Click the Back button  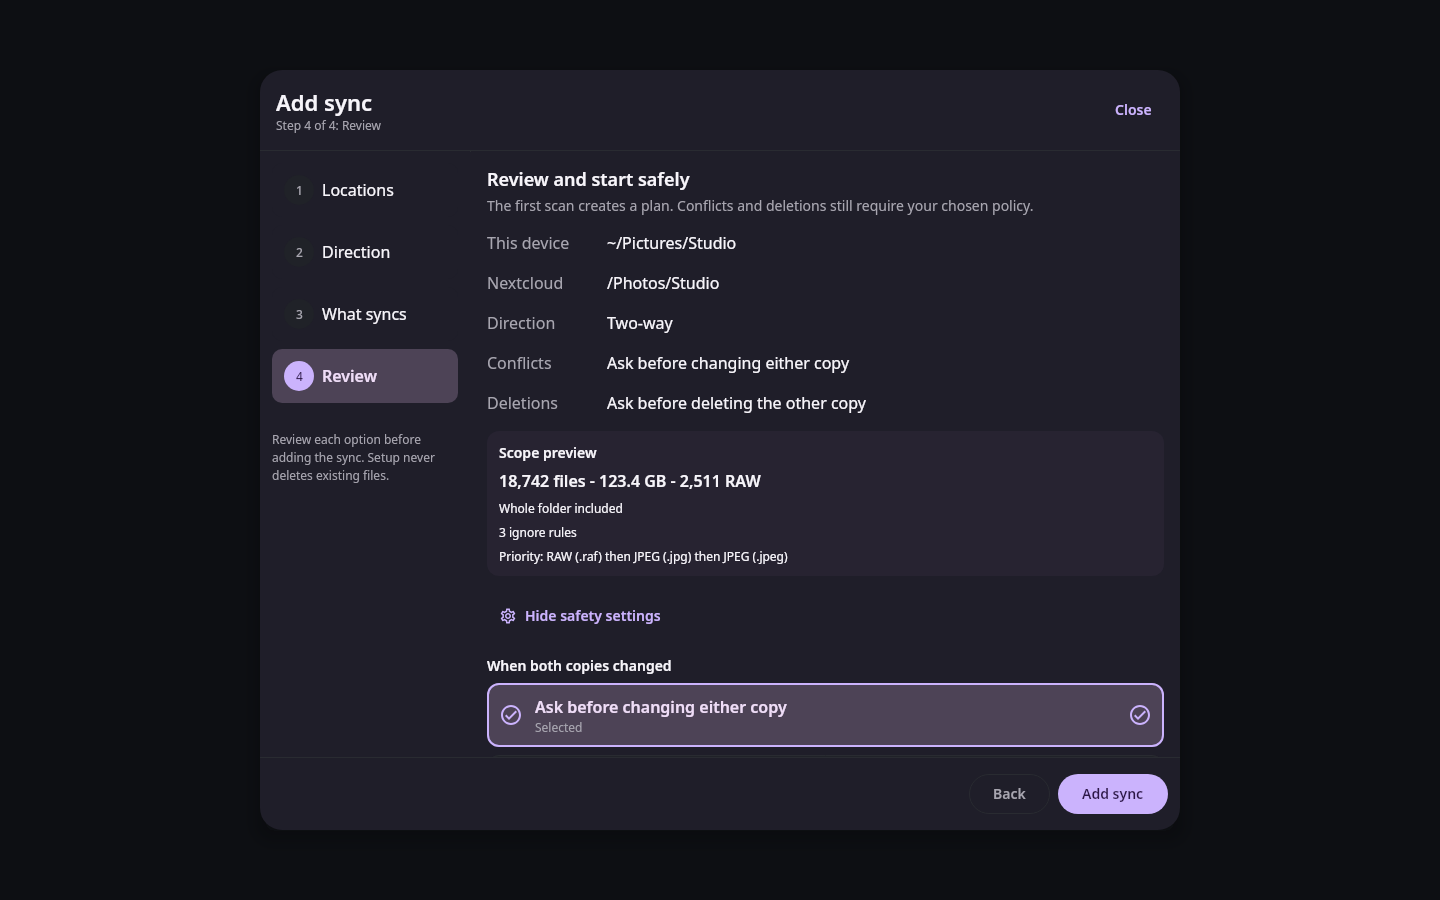[1009, 794]
